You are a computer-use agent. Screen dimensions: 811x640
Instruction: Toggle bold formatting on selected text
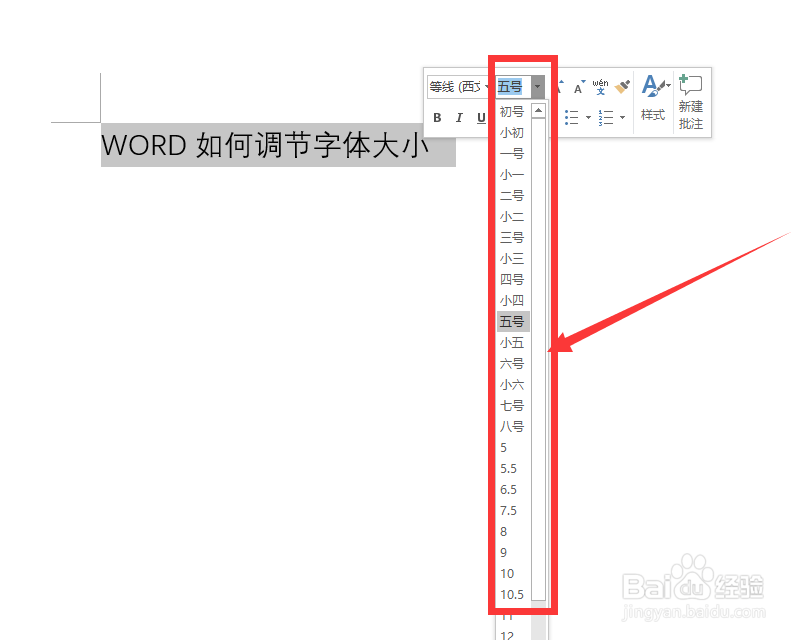coord(437,117)
